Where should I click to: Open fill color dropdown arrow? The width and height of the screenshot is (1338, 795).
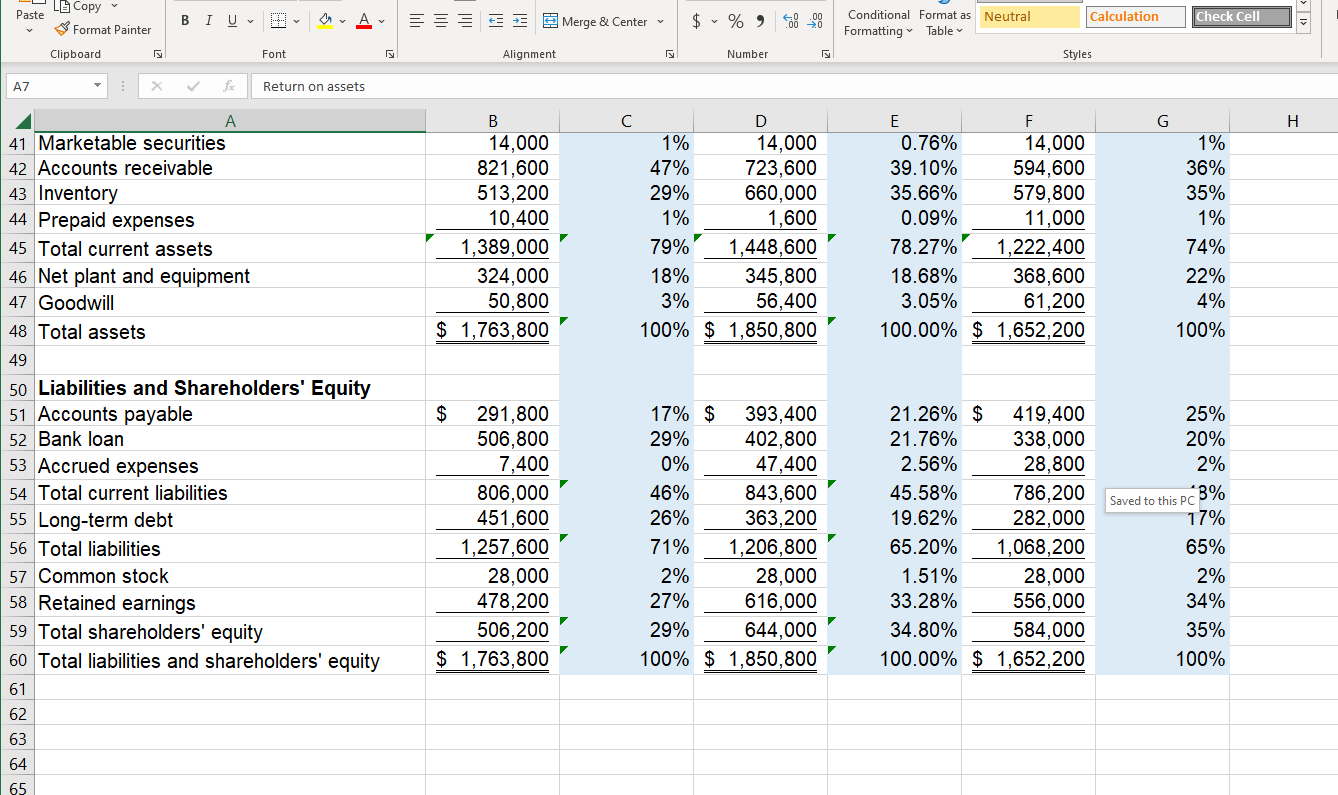pos(344,21)
